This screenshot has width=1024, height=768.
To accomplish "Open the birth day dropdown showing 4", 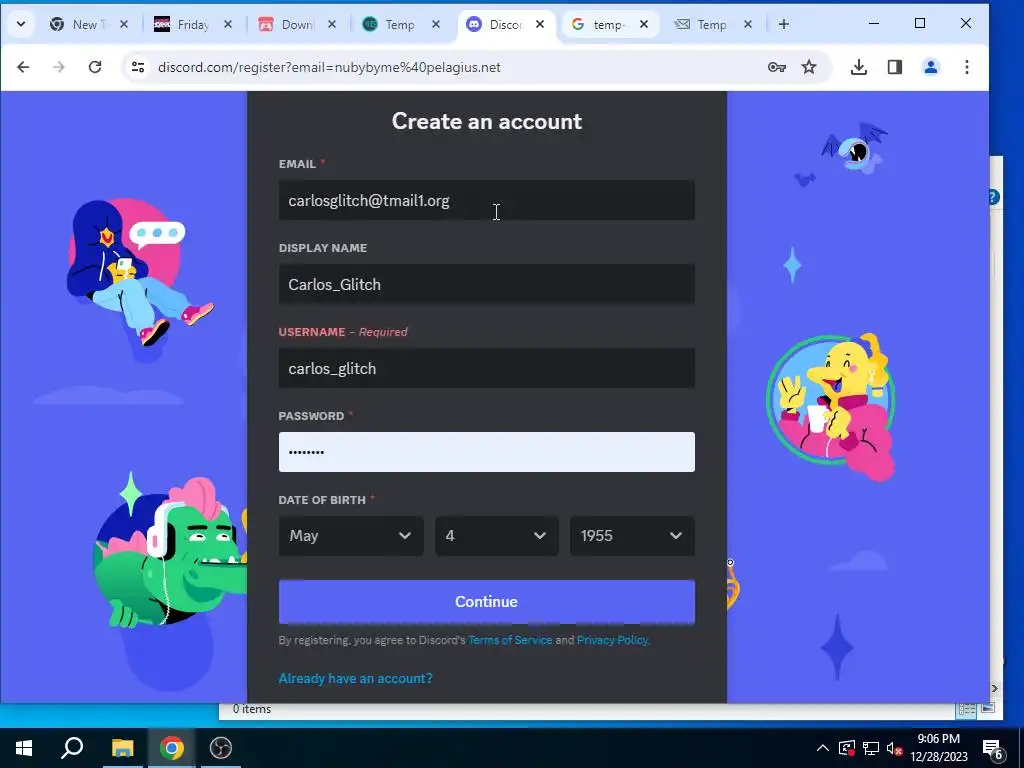I will (x=497, y=536).
